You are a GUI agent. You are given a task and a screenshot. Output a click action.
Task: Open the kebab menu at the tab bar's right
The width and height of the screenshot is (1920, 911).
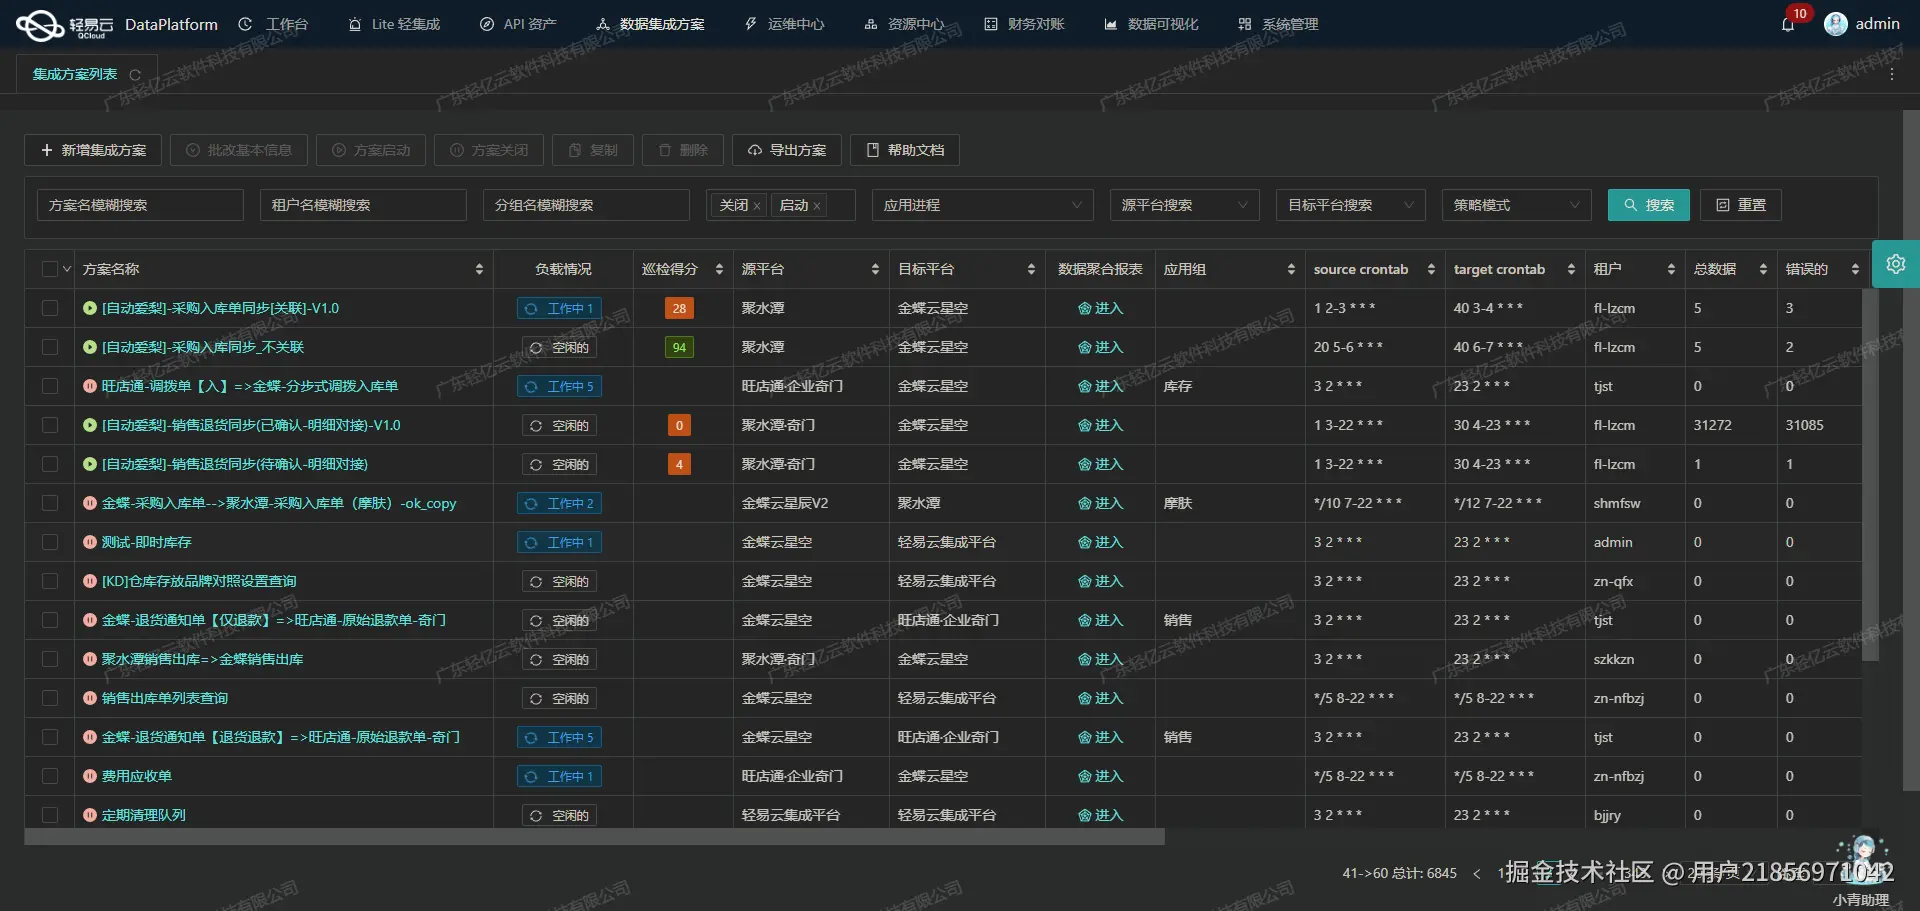tap(1892, 73)
